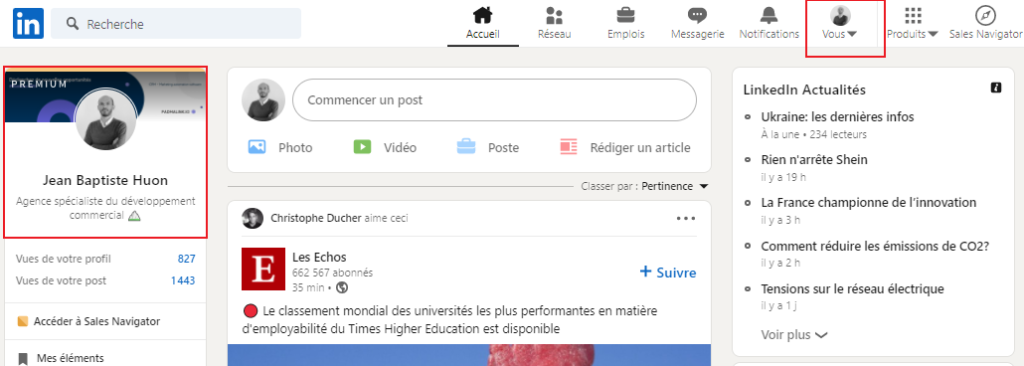
Task: Click the LinkedIn logo icon
Action: pyautogui.click(x=28, y=24)
